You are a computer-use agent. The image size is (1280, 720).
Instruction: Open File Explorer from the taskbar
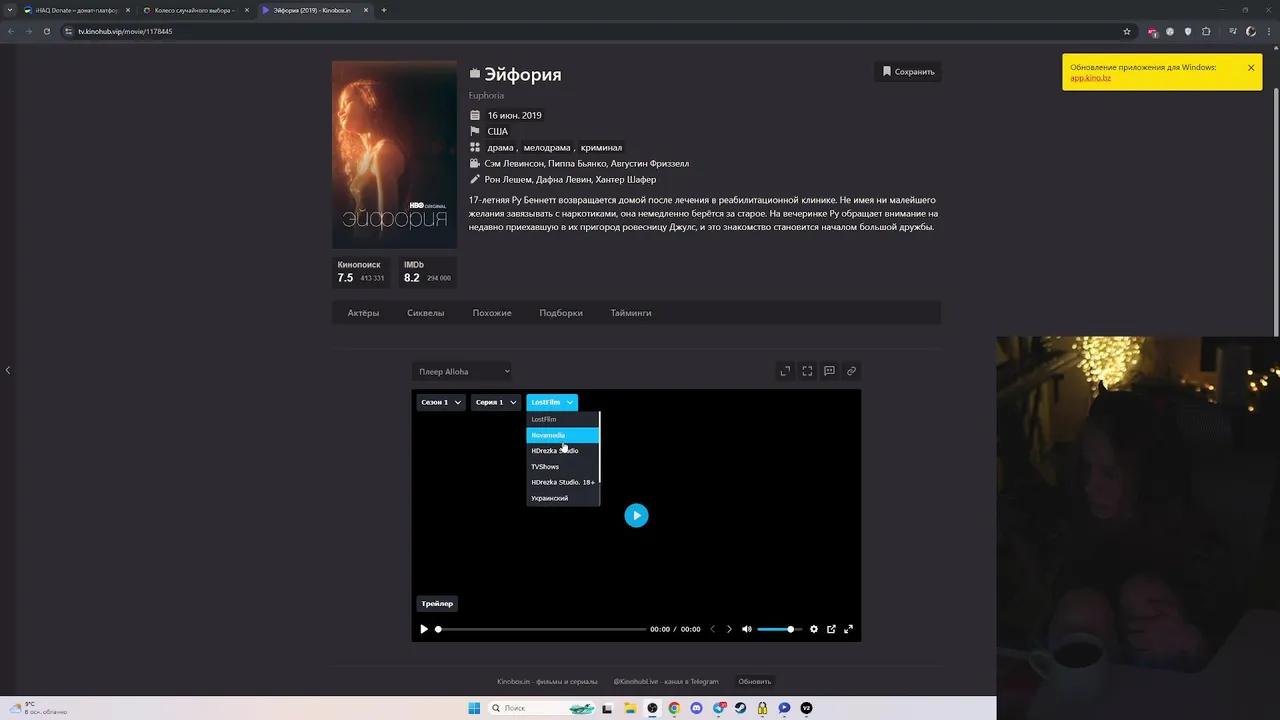630,708
